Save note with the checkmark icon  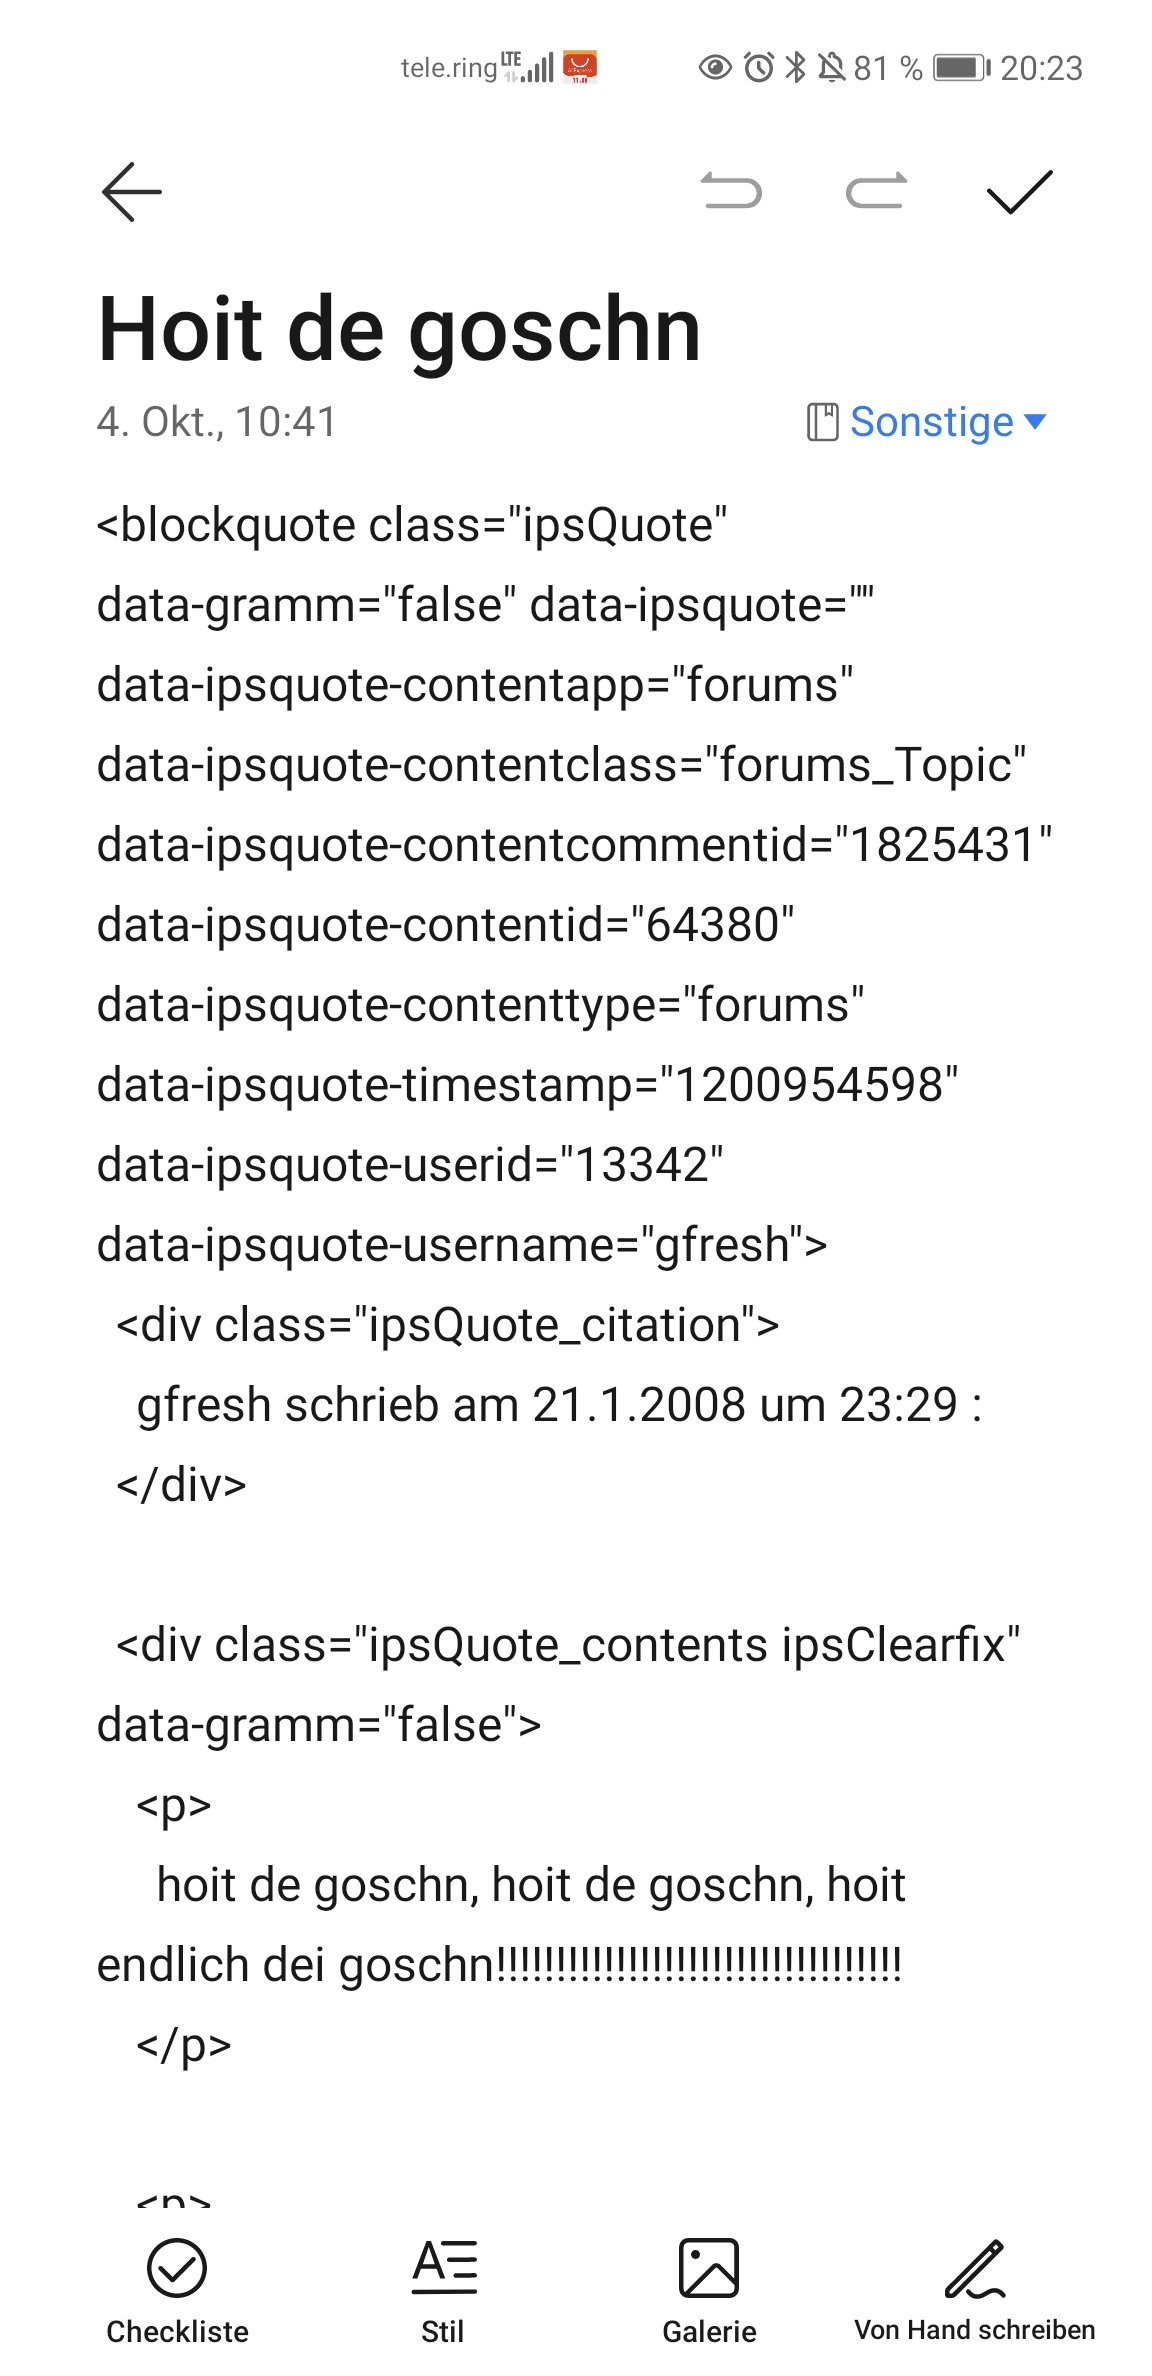click(x=1019, y=191)
